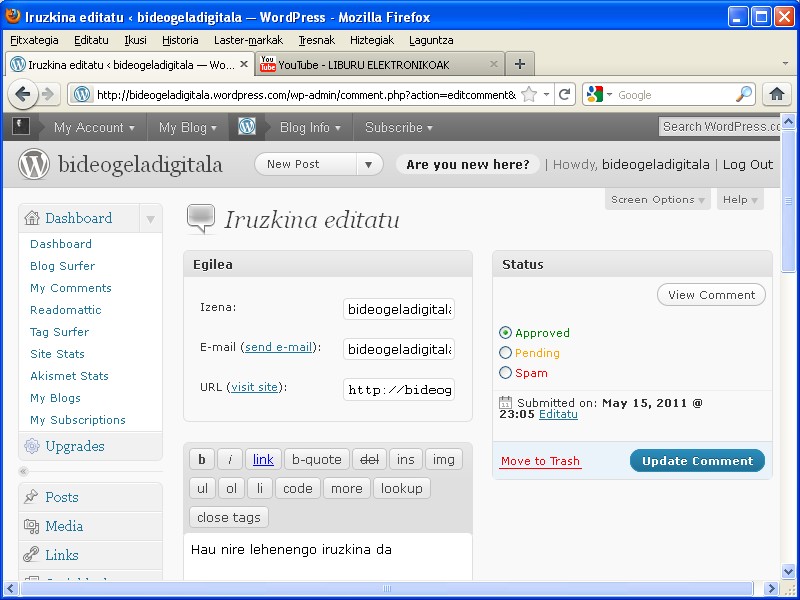Click the Media icon in sidebar

point(32,526)
